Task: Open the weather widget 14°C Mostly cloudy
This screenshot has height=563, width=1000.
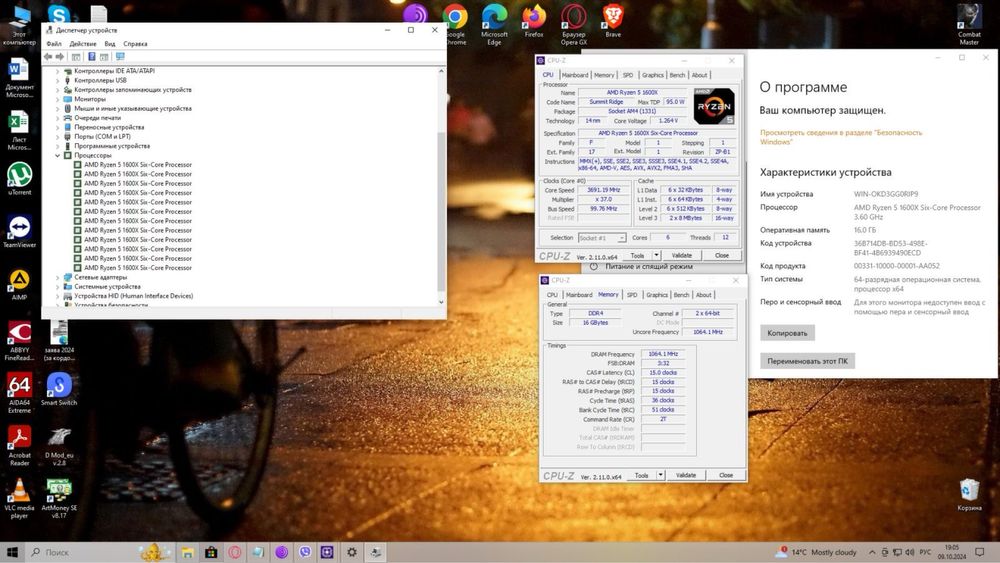Action: tap(816, 552)
